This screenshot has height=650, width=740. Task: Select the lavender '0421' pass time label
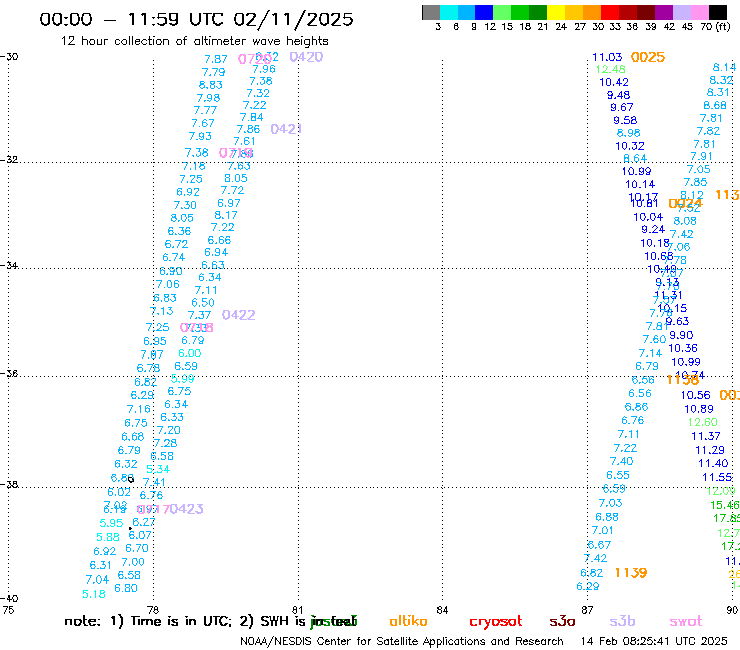(x=286, y=129)
